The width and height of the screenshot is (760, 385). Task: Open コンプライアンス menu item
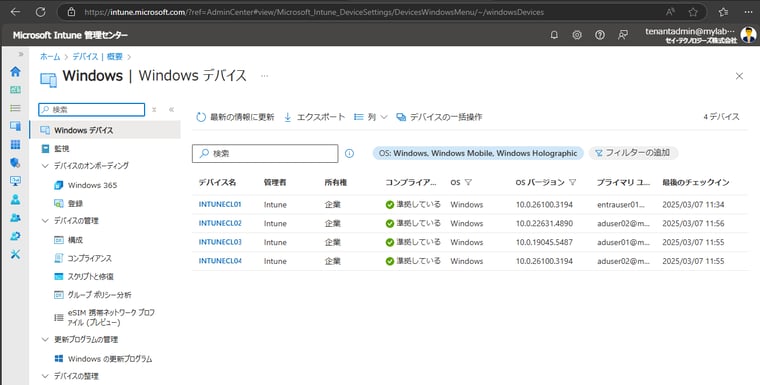tap(90, 258)
